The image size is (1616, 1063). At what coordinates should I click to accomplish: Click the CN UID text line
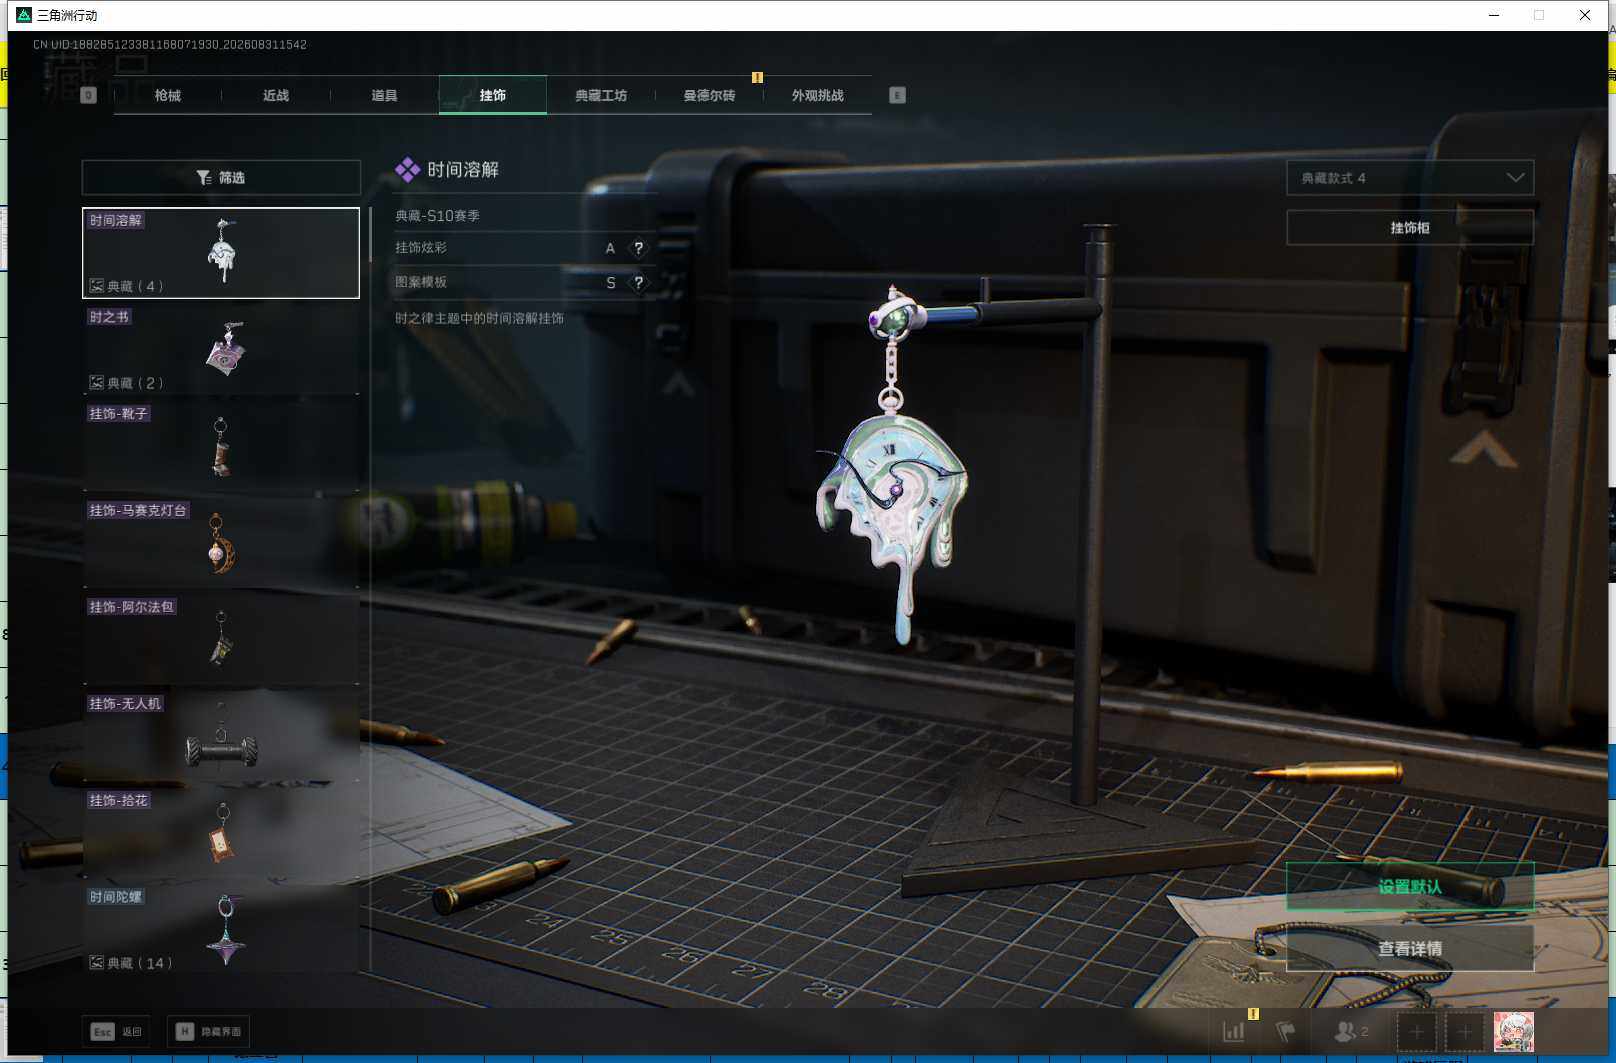click(x=170, y=45)
